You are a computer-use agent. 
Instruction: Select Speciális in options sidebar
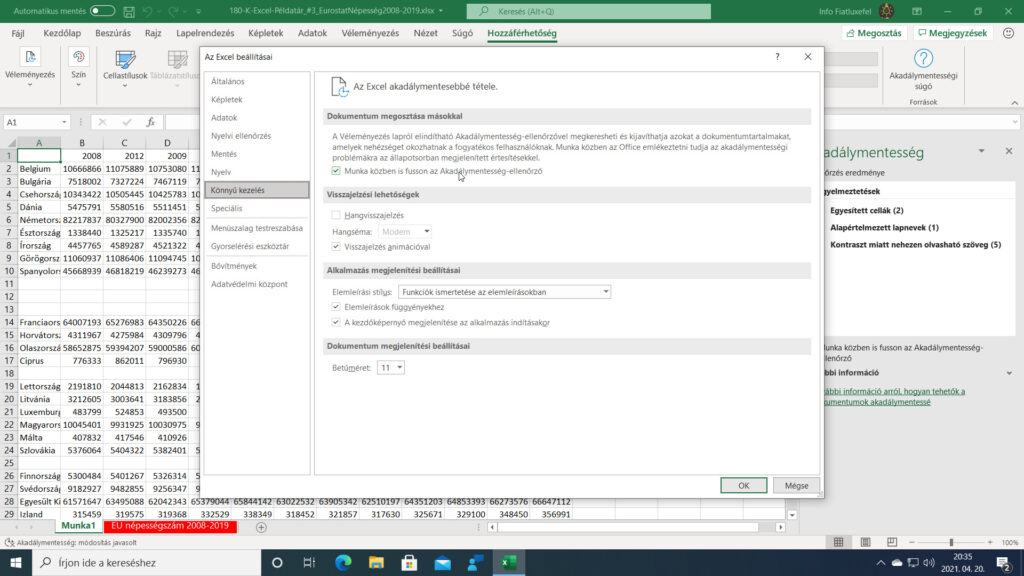[257, 208]
